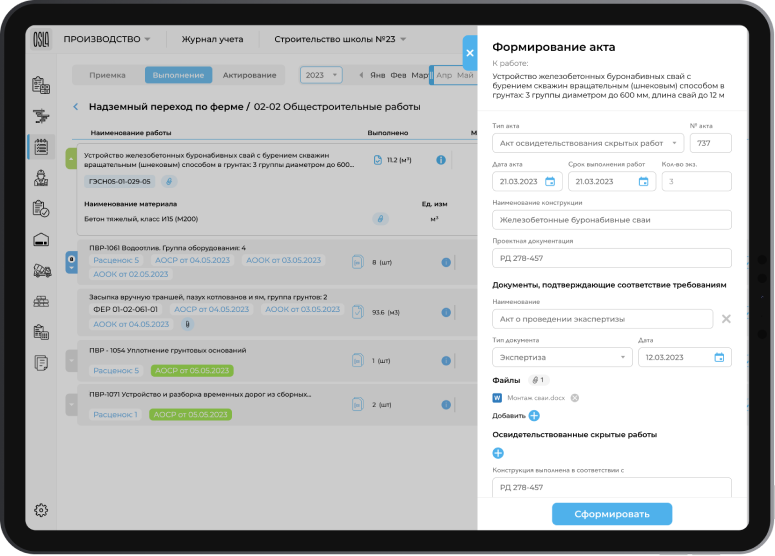
Task: Collapse the green expanded work row
Action: (x=70, y=158)
